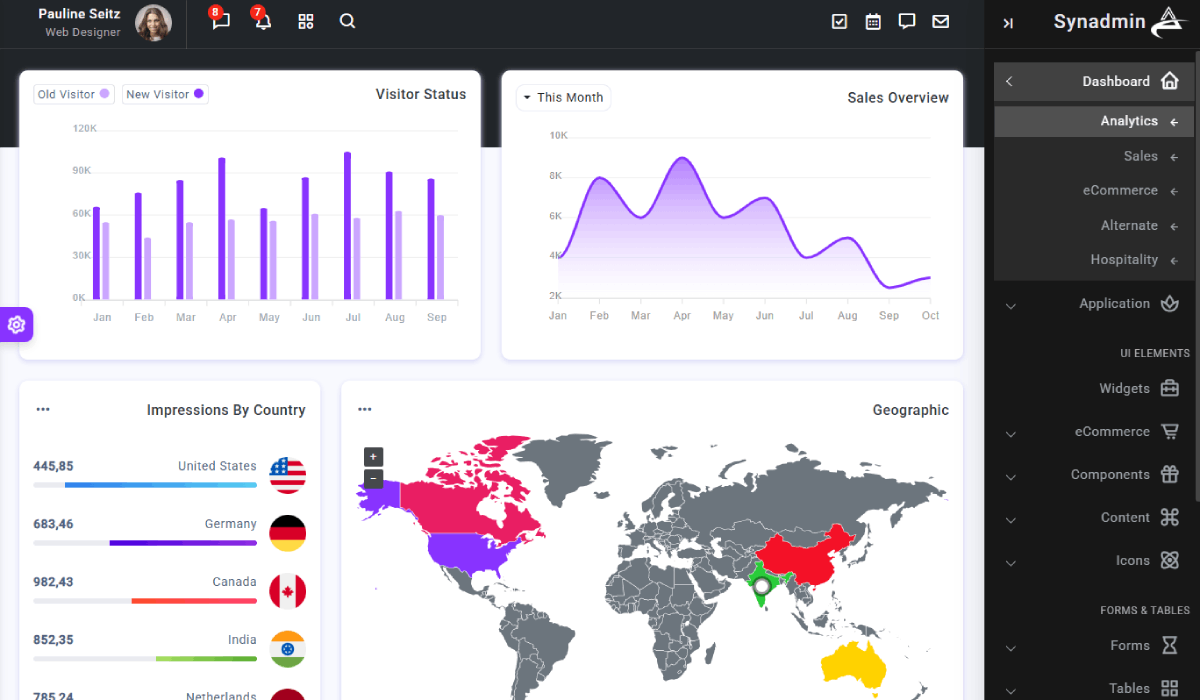1200x700 pixels.
Task: Expand the sidebar eCommerce chevron beside the cart
Action: [1010, 434]
